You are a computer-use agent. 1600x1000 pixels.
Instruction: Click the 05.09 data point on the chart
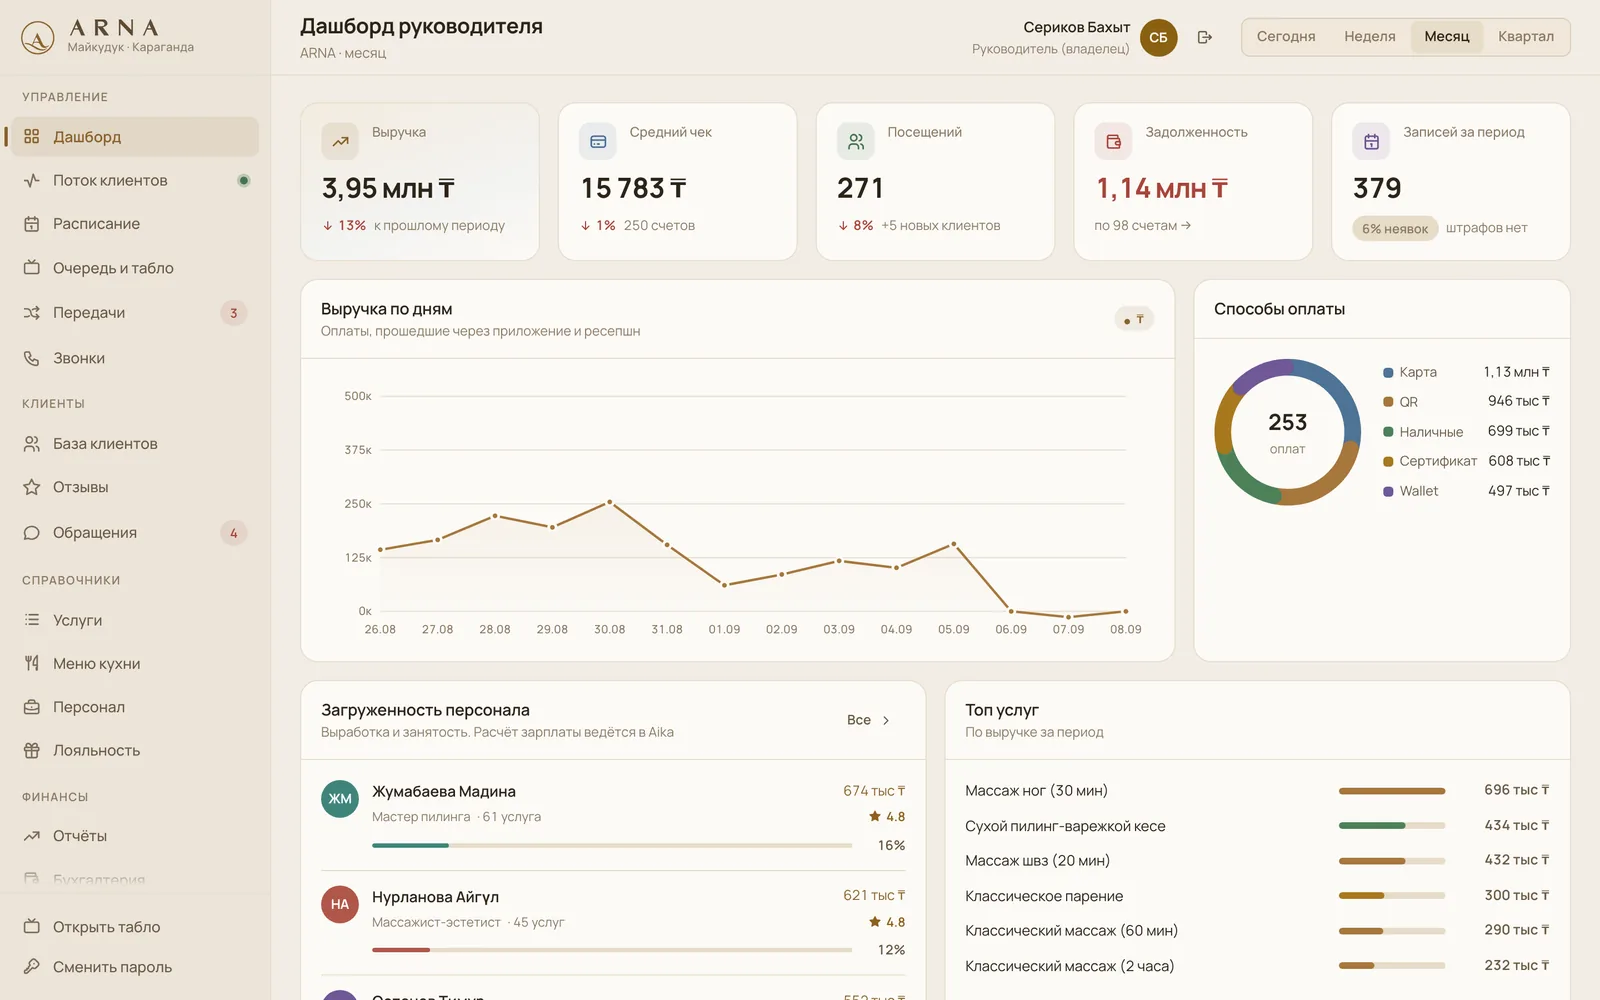pos(954,544)
